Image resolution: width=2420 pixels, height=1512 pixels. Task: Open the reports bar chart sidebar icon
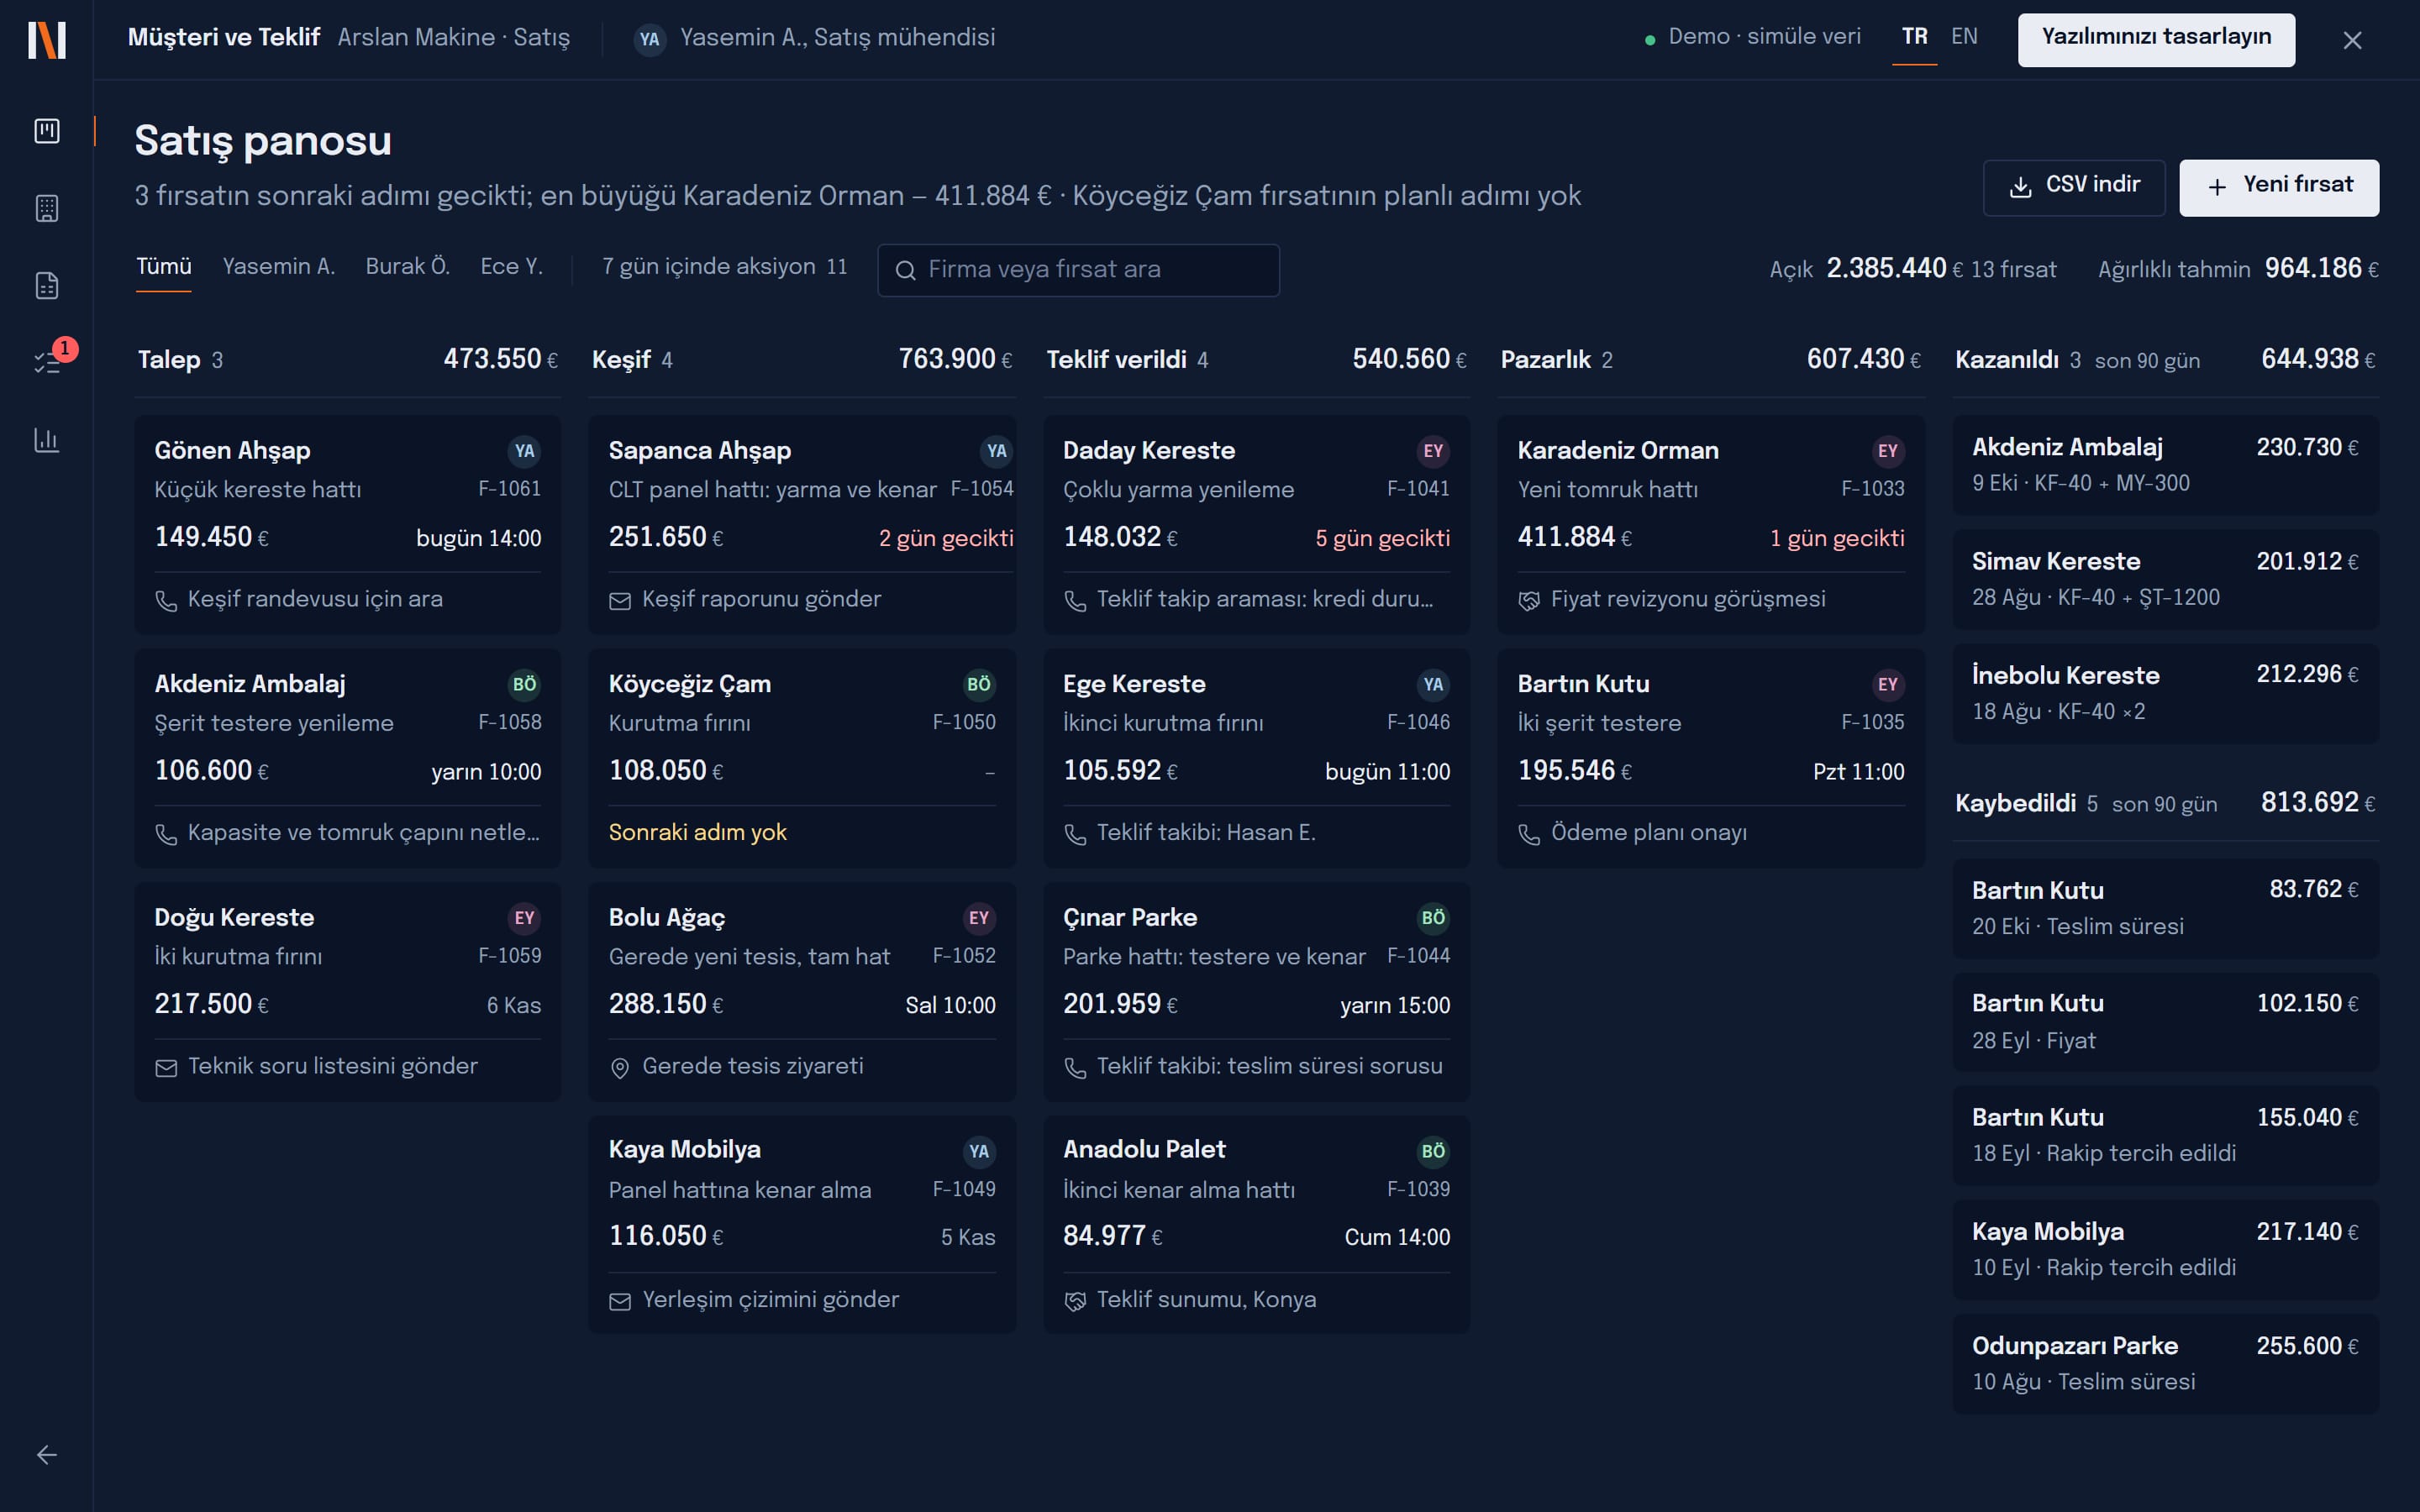[x=47, y=440]
